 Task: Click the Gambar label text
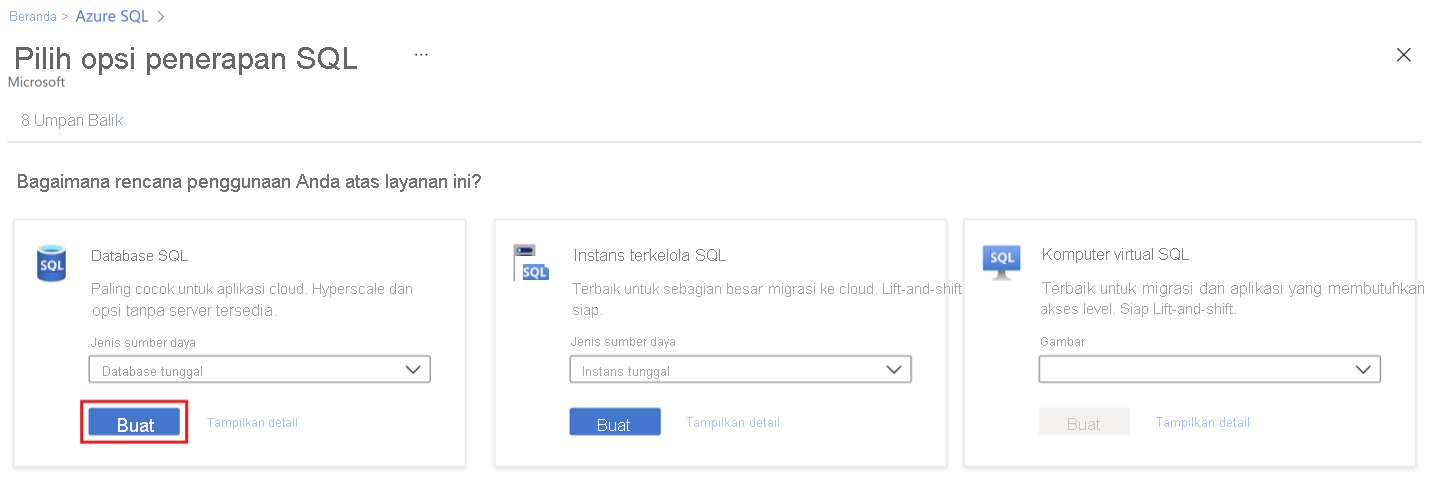coord(1062,342)
